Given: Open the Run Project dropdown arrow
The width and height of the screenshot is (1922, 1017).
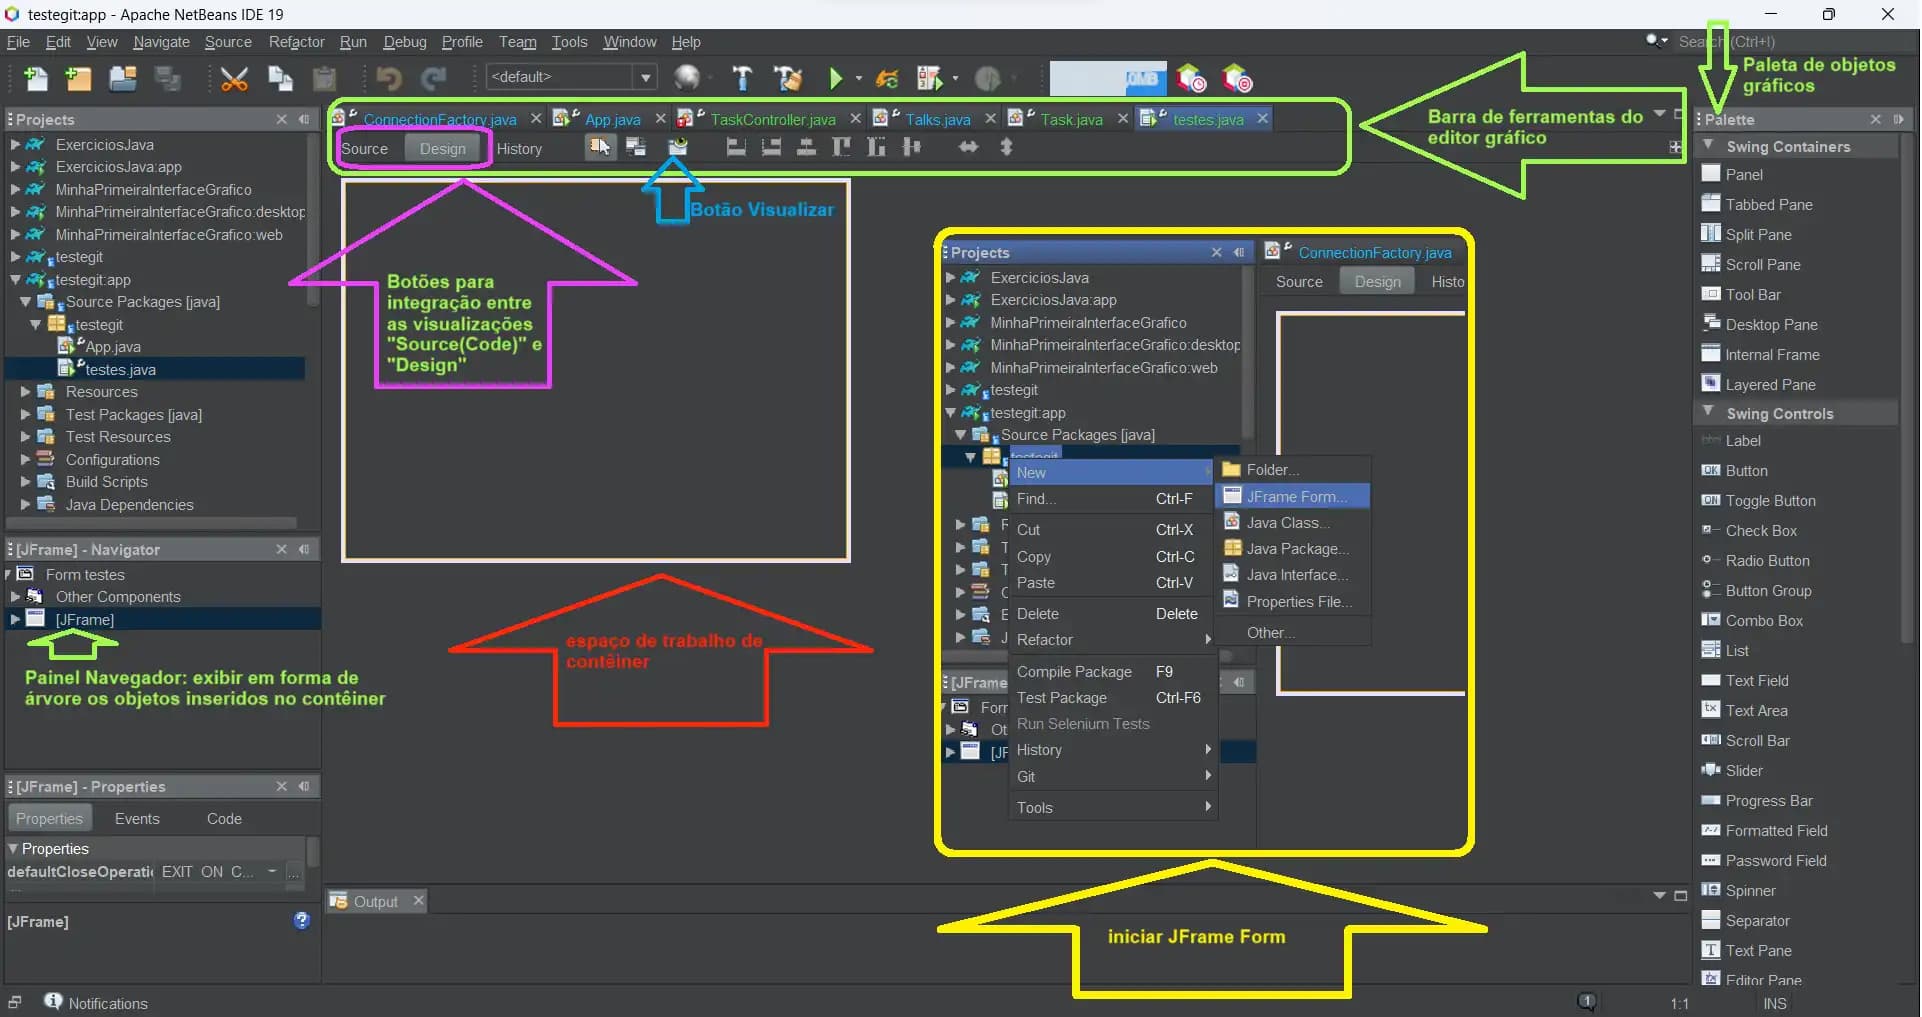Looking at the screenshot, I should (x=858, y=79).
